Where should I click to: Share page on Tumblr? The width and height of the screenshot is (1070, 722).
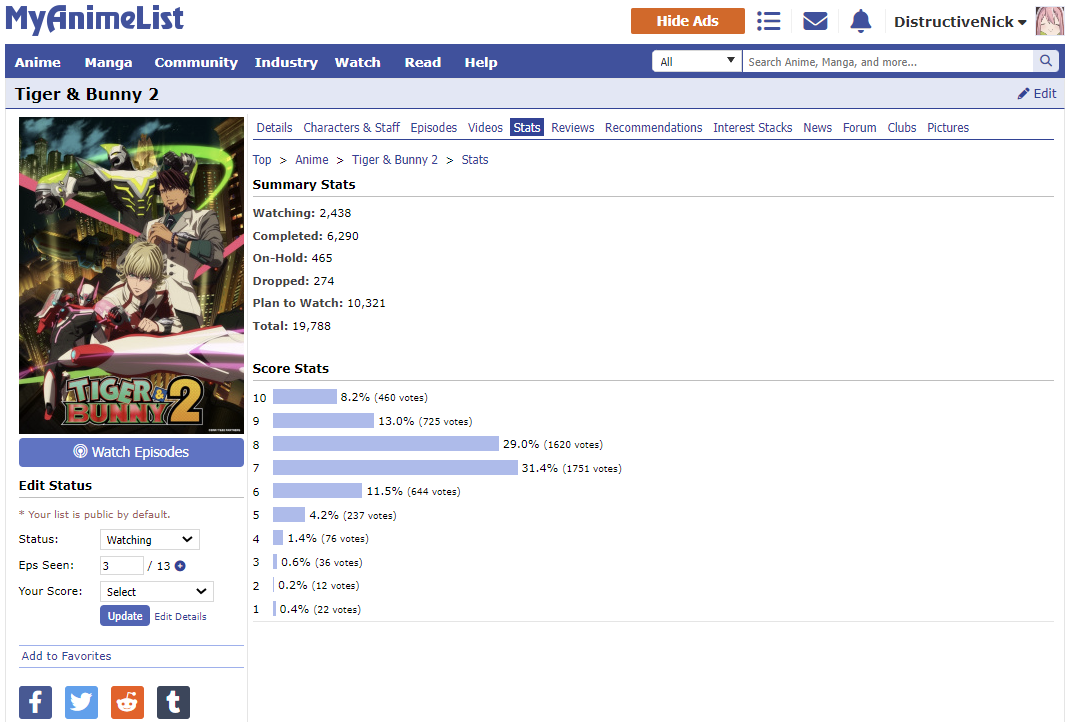point(173,702)
